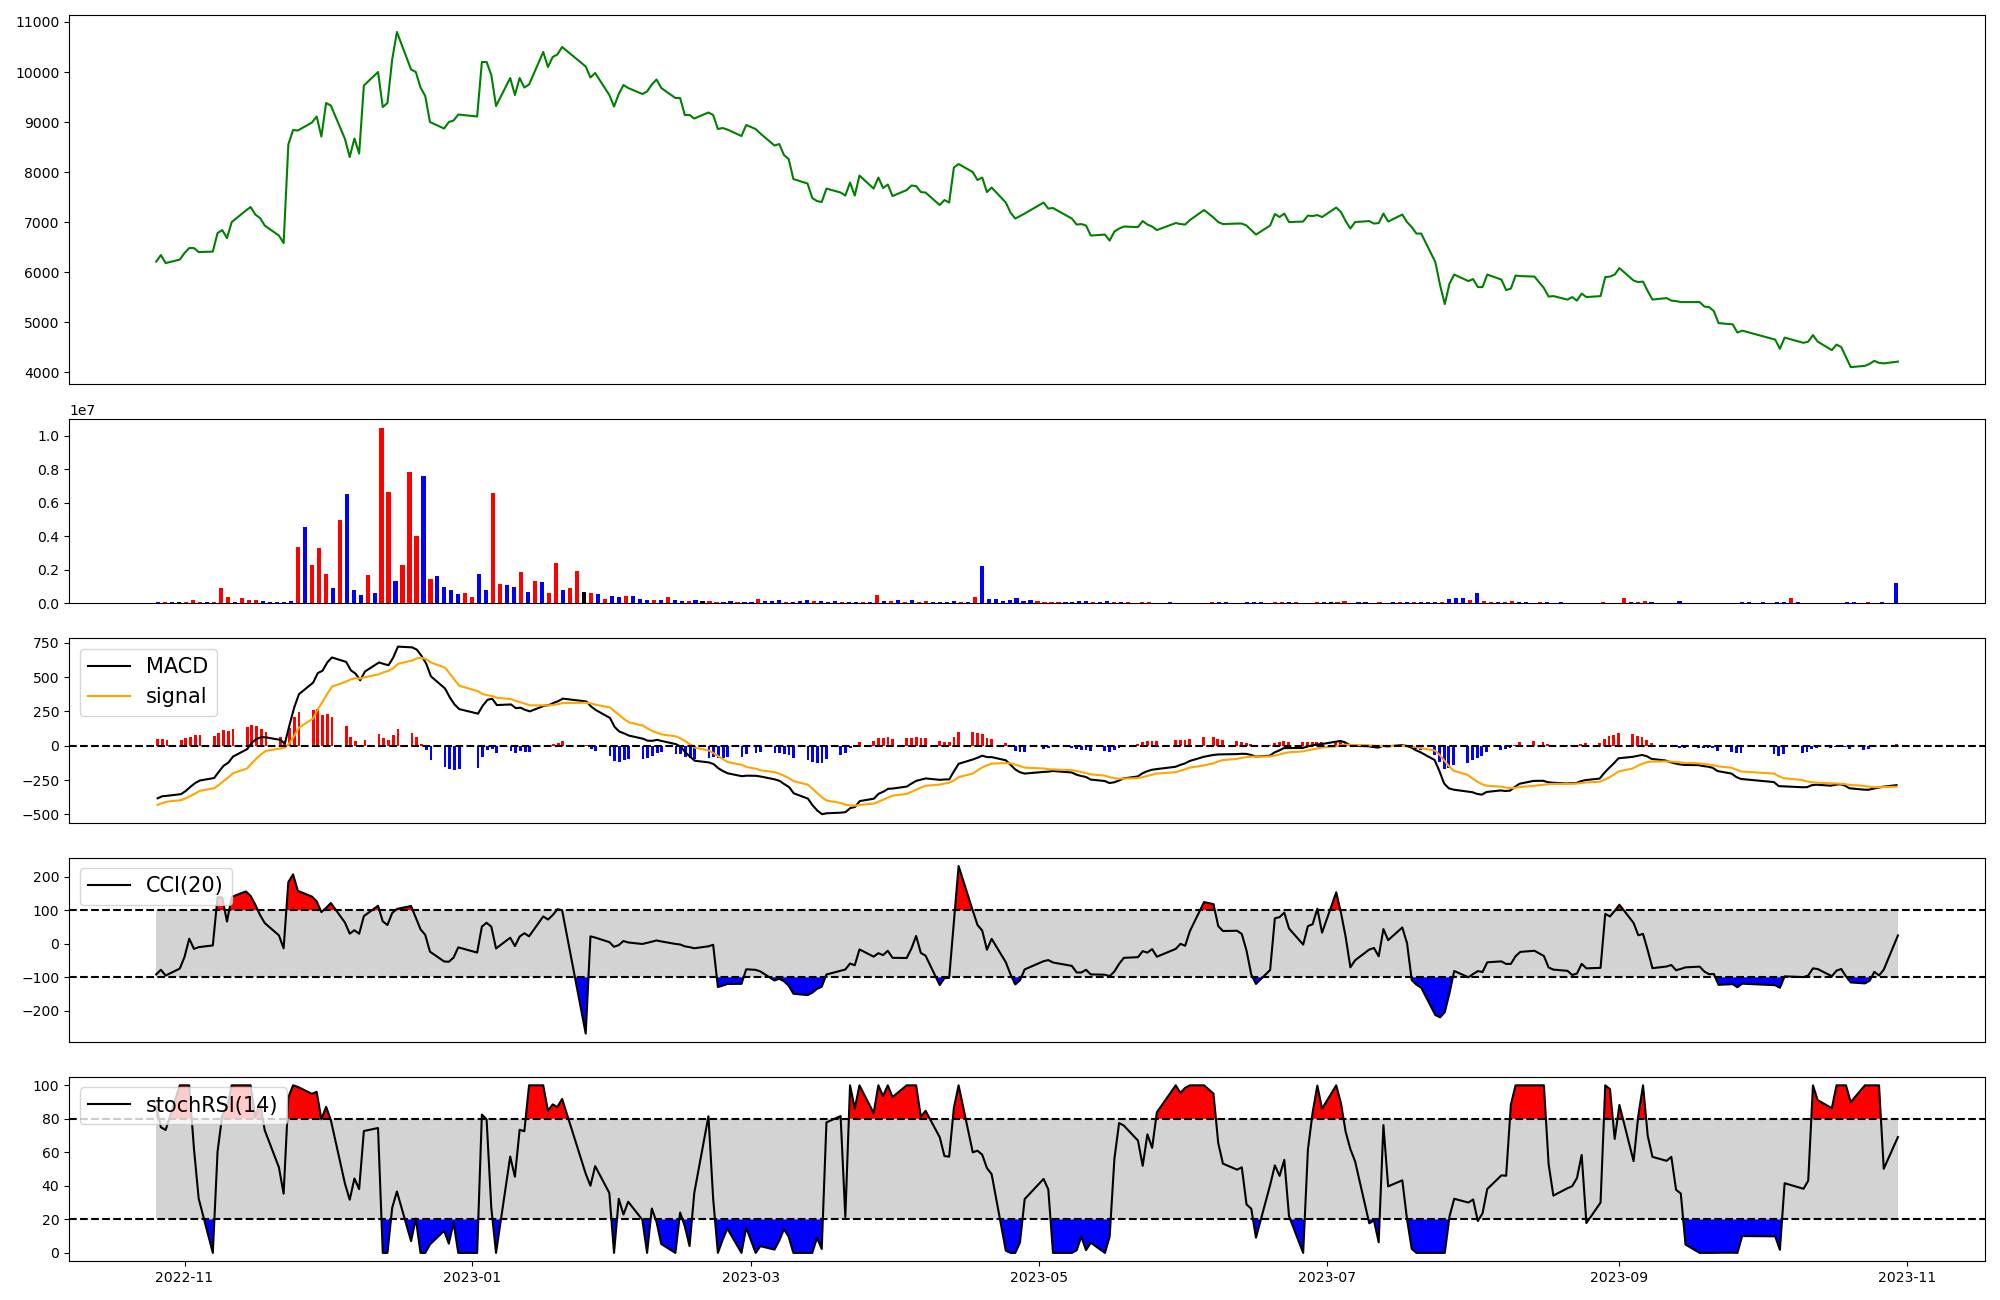Click the black MACD line legend swatch

(x=109, y=666)
